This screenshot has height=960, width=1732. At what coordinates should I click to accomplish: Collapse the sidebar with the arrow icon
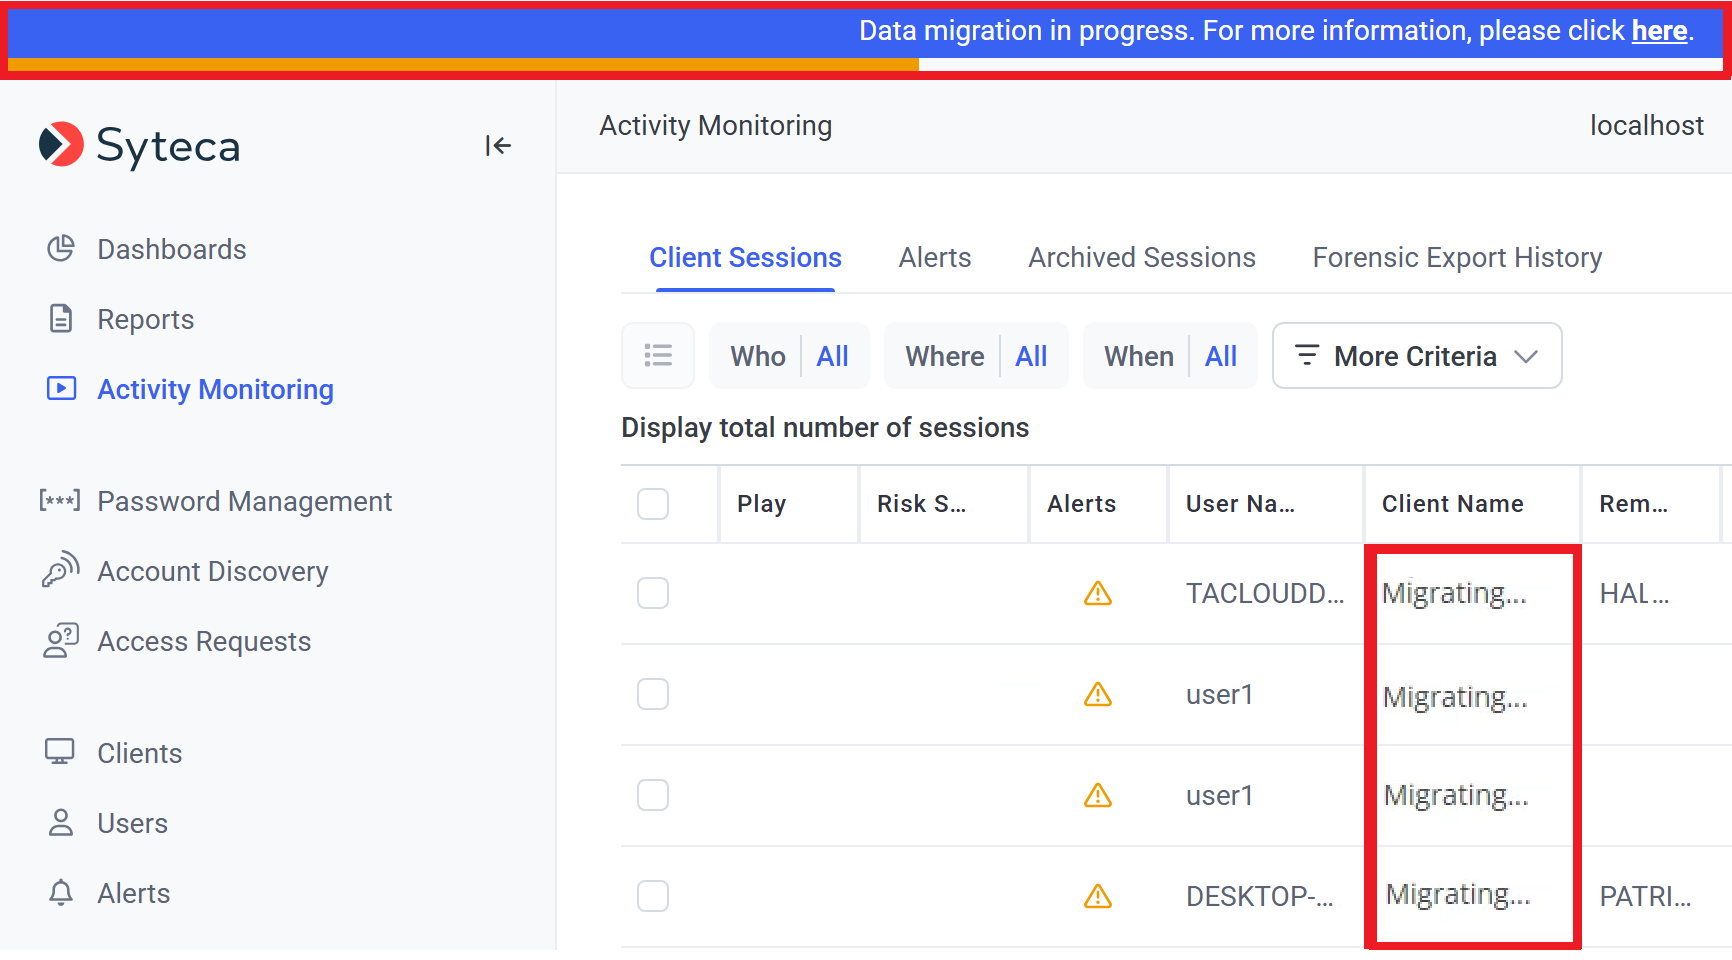point(497,146)
